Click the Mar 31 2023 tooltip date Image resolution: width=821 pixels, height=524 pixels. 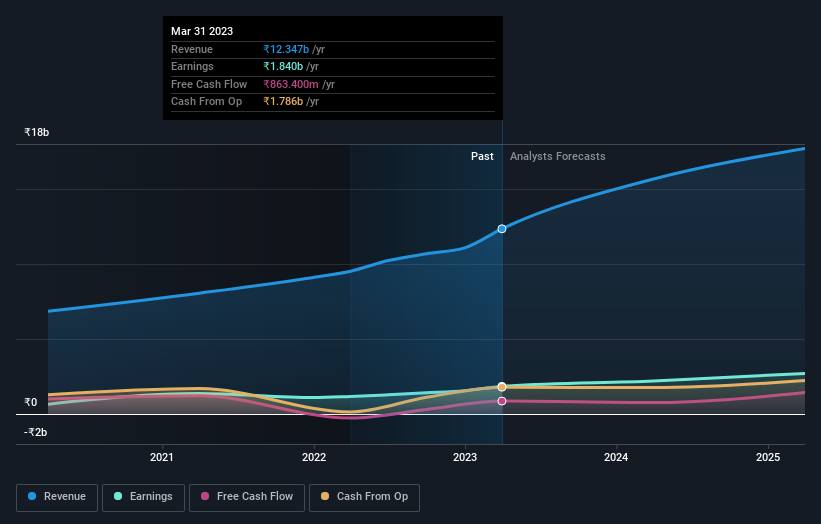click(202, 31)
